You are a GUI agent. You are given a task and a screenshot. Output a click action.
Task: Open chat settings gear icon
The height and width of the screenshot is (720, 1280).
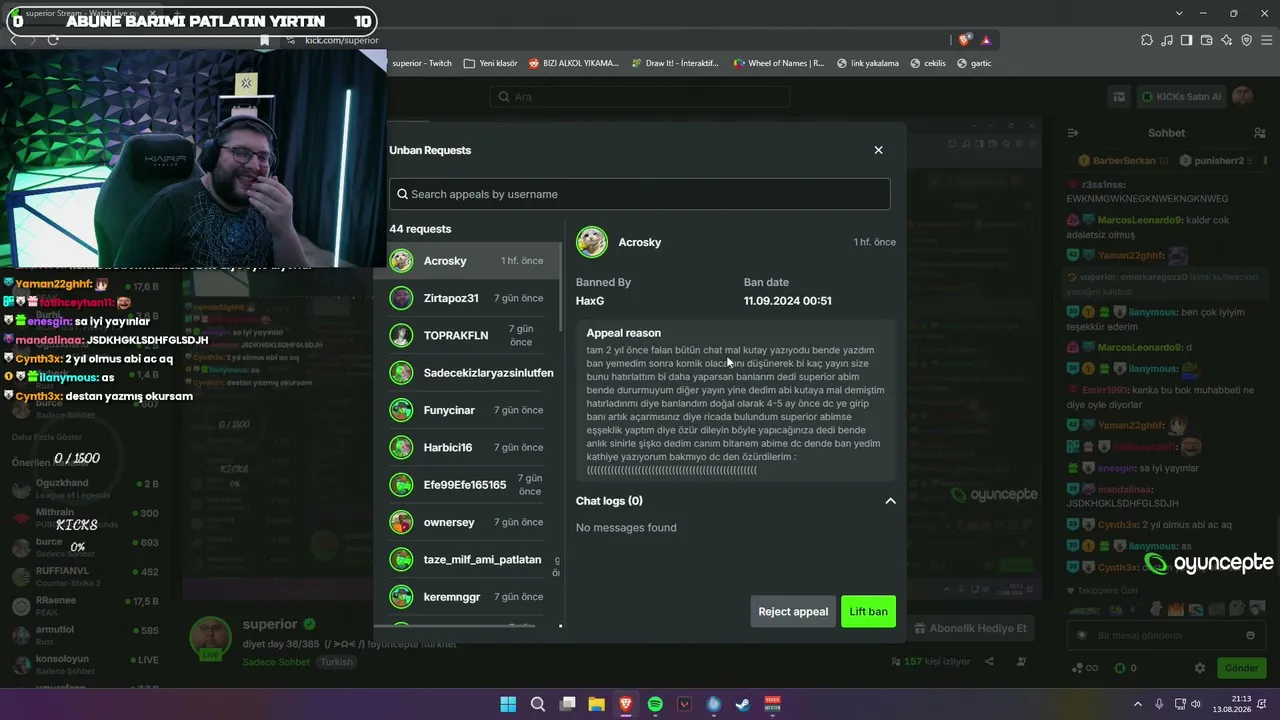(1200, 668)
